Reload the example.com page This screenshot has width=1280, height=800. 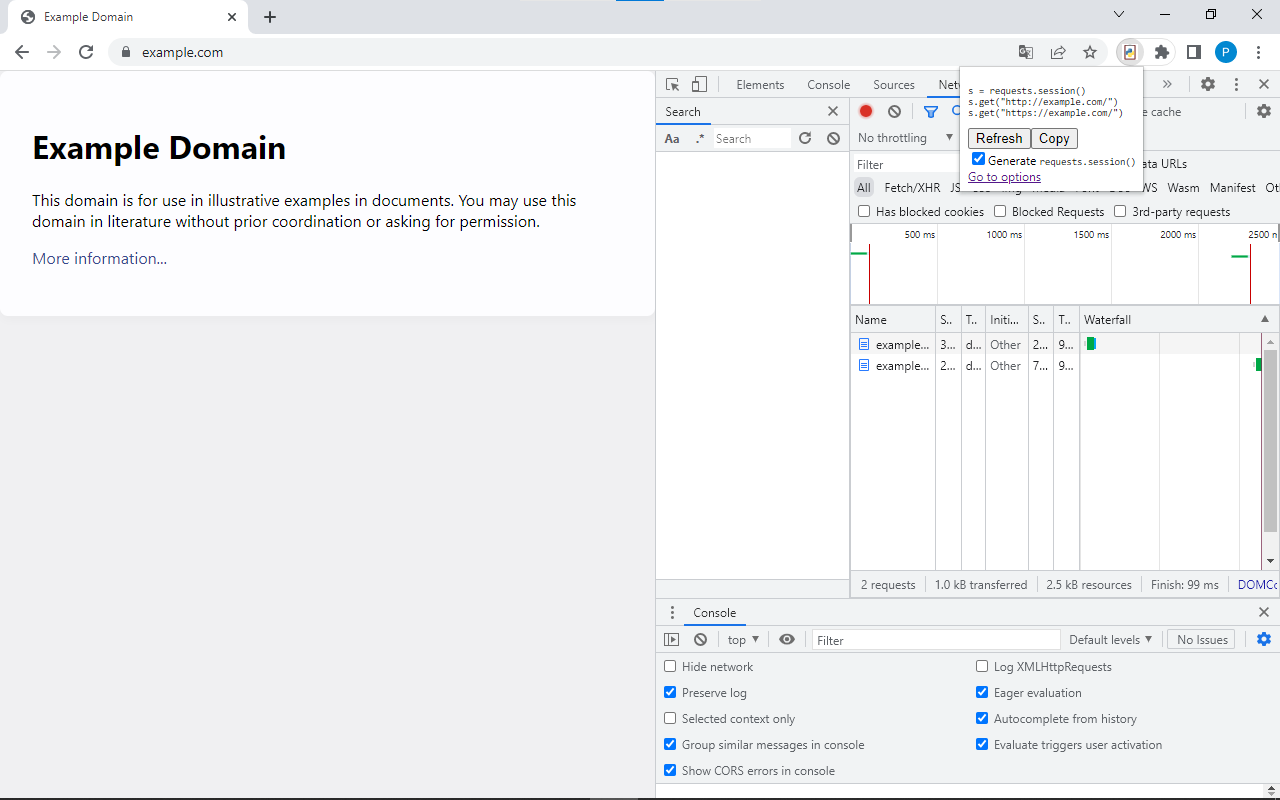tap(86, 52)
